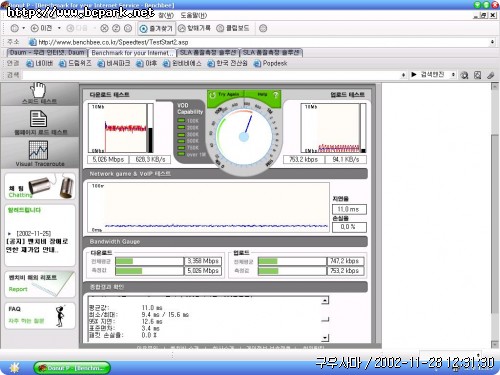Screen dimensions: 500x375
Task: Open the 드림위즈 link bar shortcut
Action: tap(75, 63)
